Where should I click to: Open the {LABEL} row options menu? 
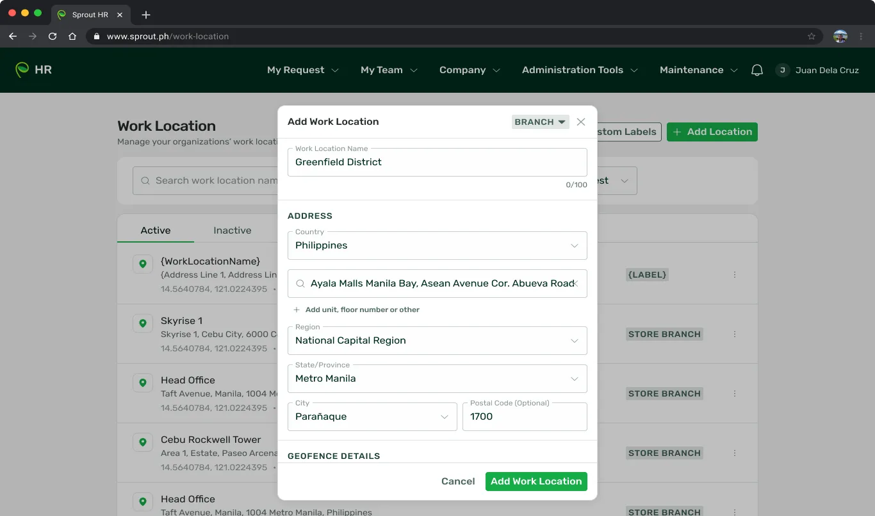734,274
